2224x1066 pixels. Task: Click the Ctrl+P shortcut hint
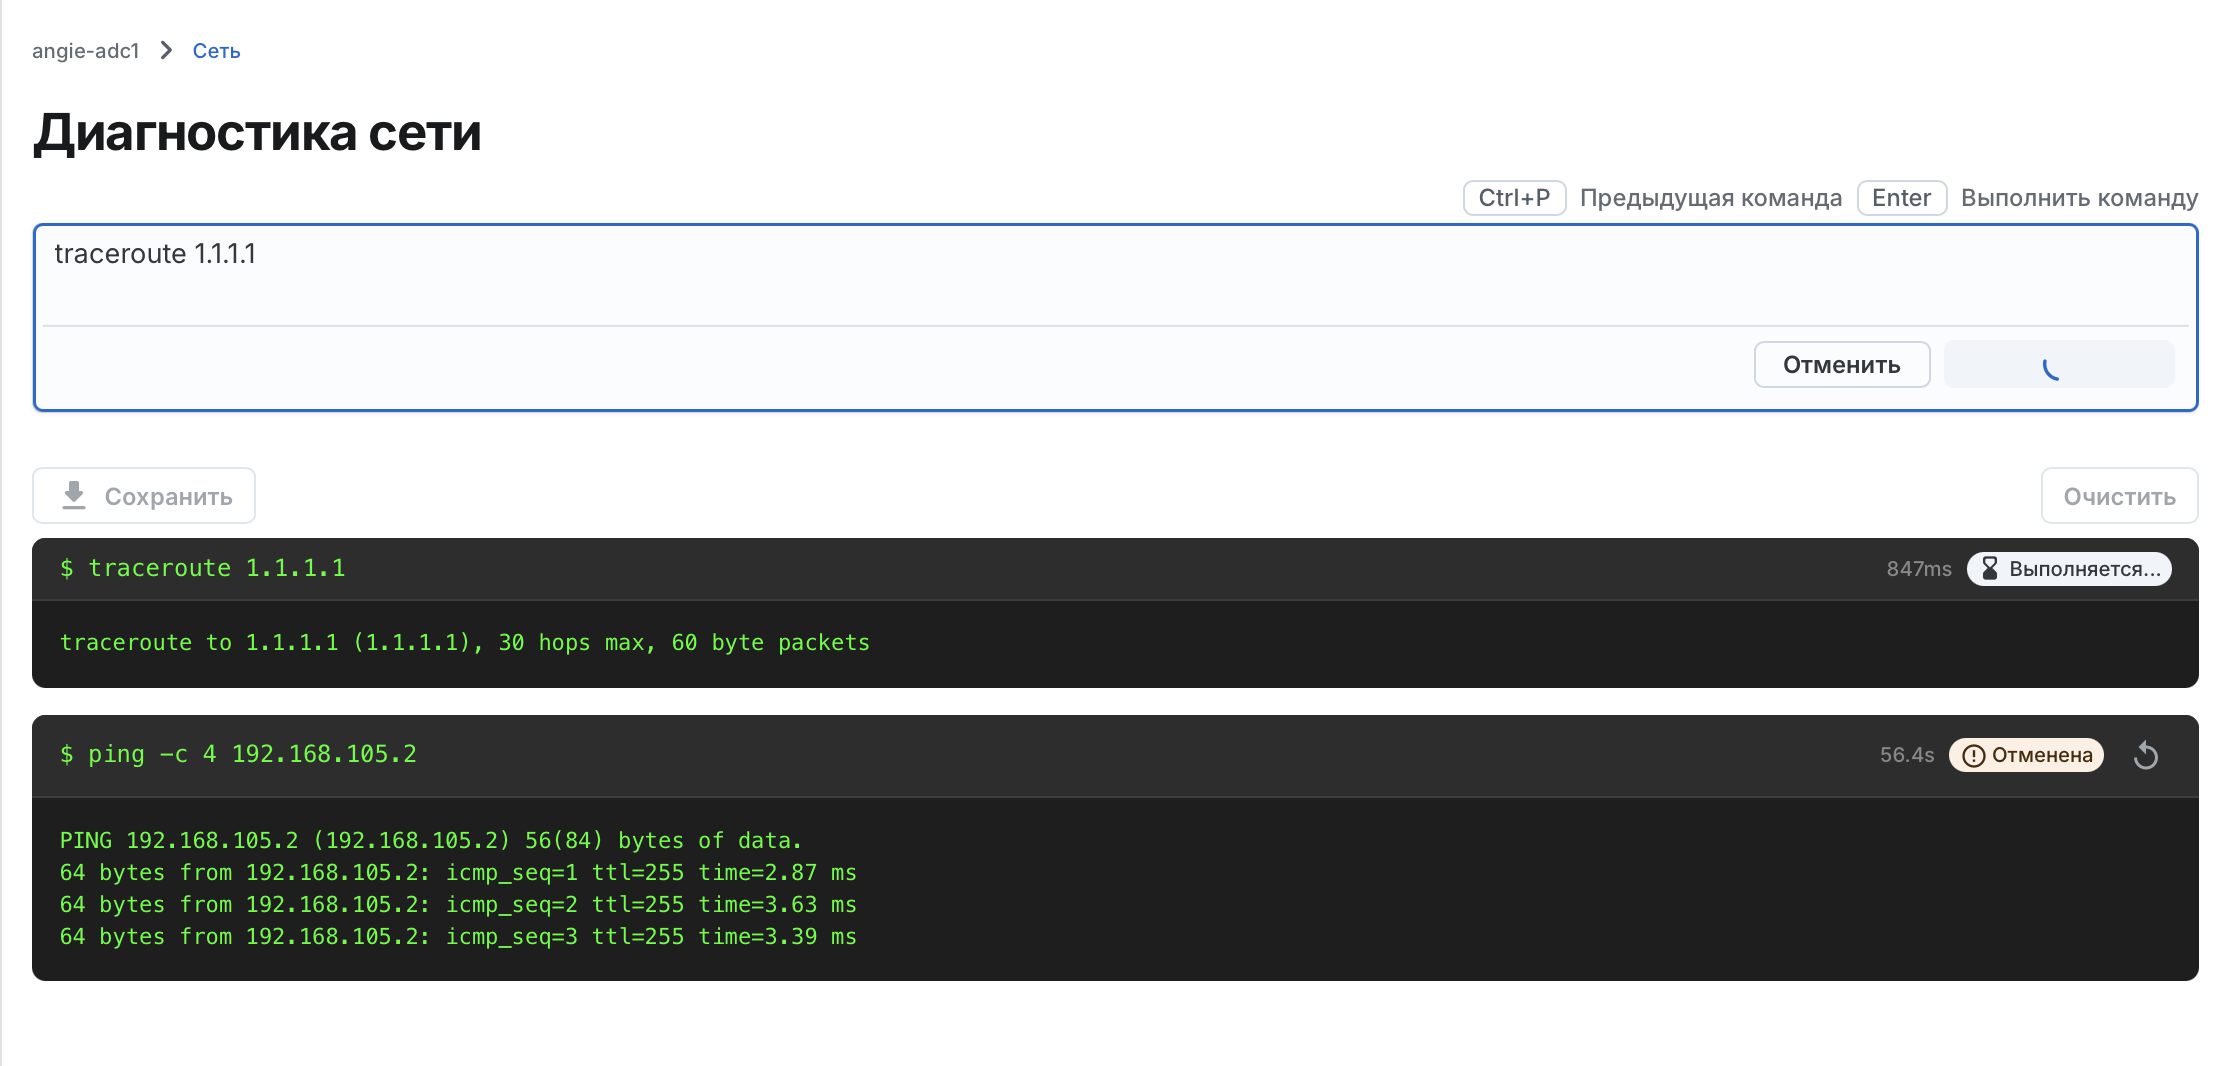pyautogui.click(x=1515, y=198)
